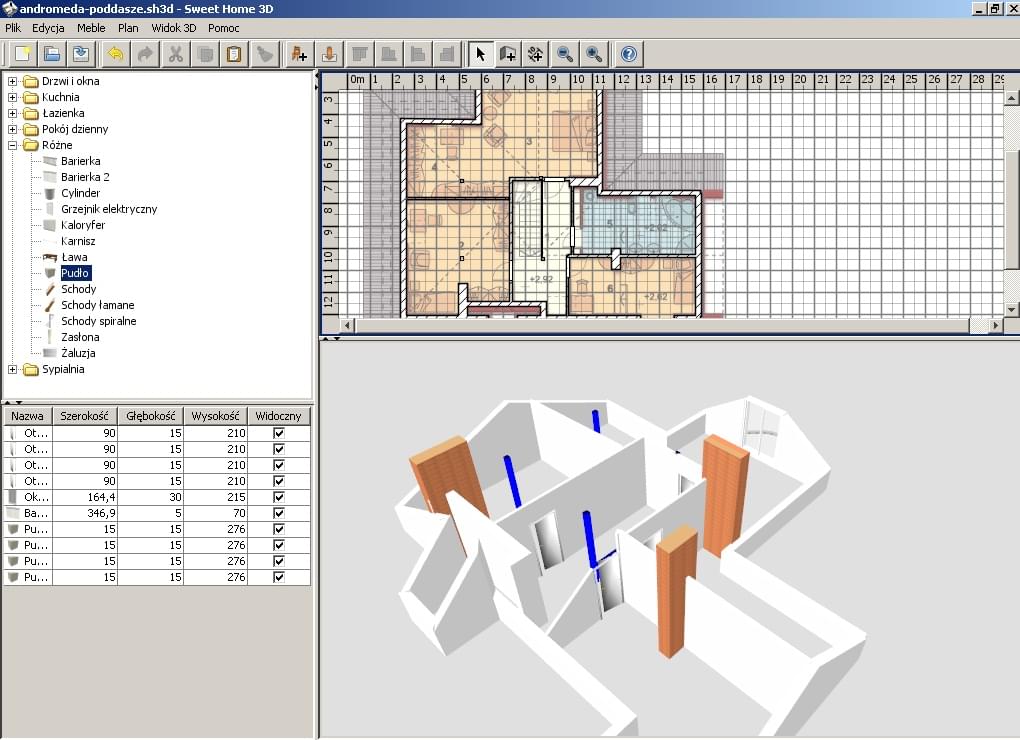
Task: Save the home with the Save icon
Action: [81, 54]
